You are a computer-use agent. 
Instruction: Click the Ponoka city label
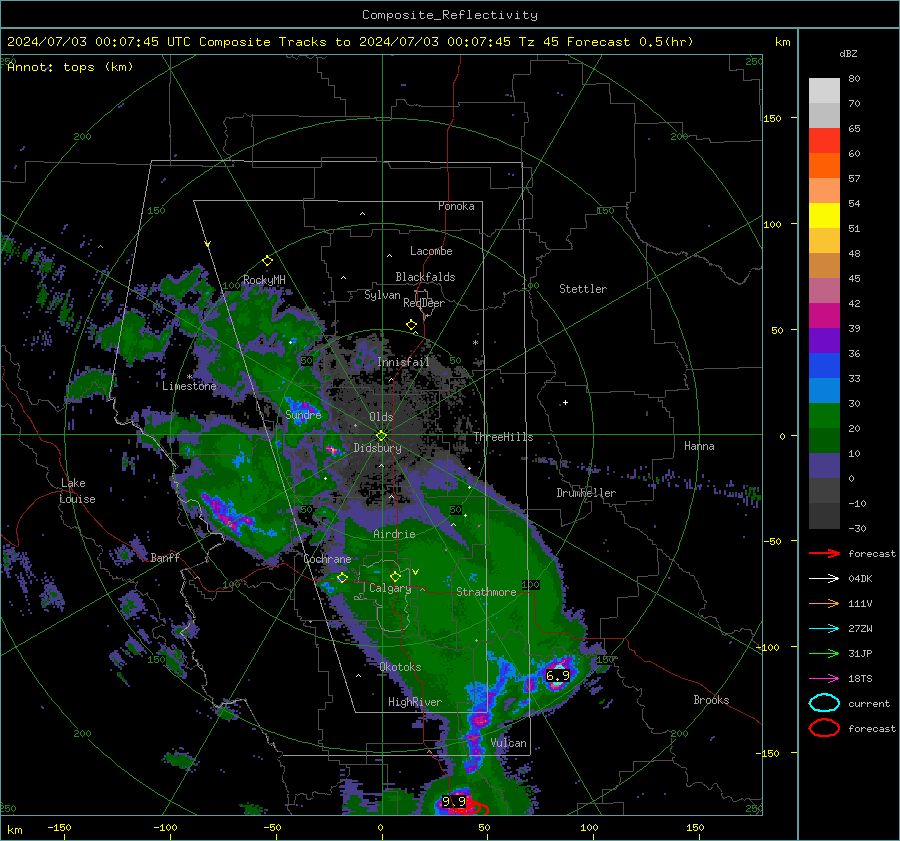(x=456, y=206)
